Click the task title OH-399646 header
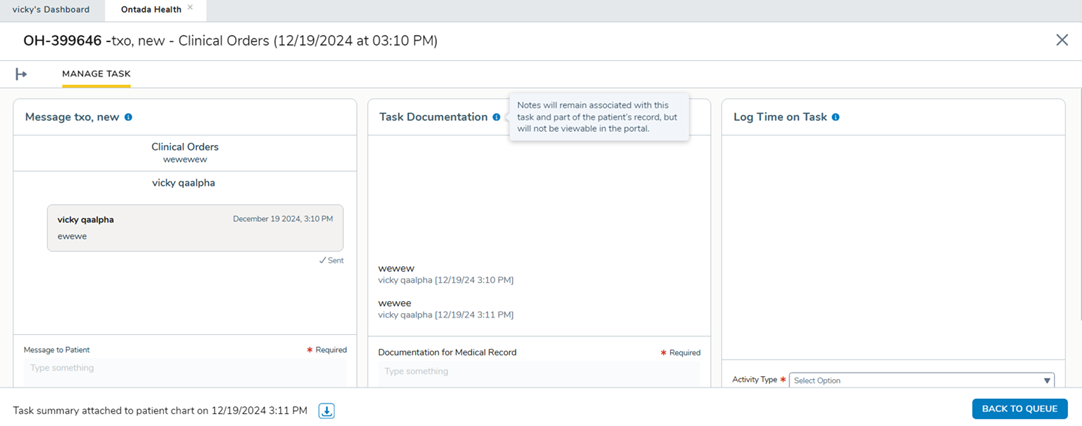 pos(230,41)
